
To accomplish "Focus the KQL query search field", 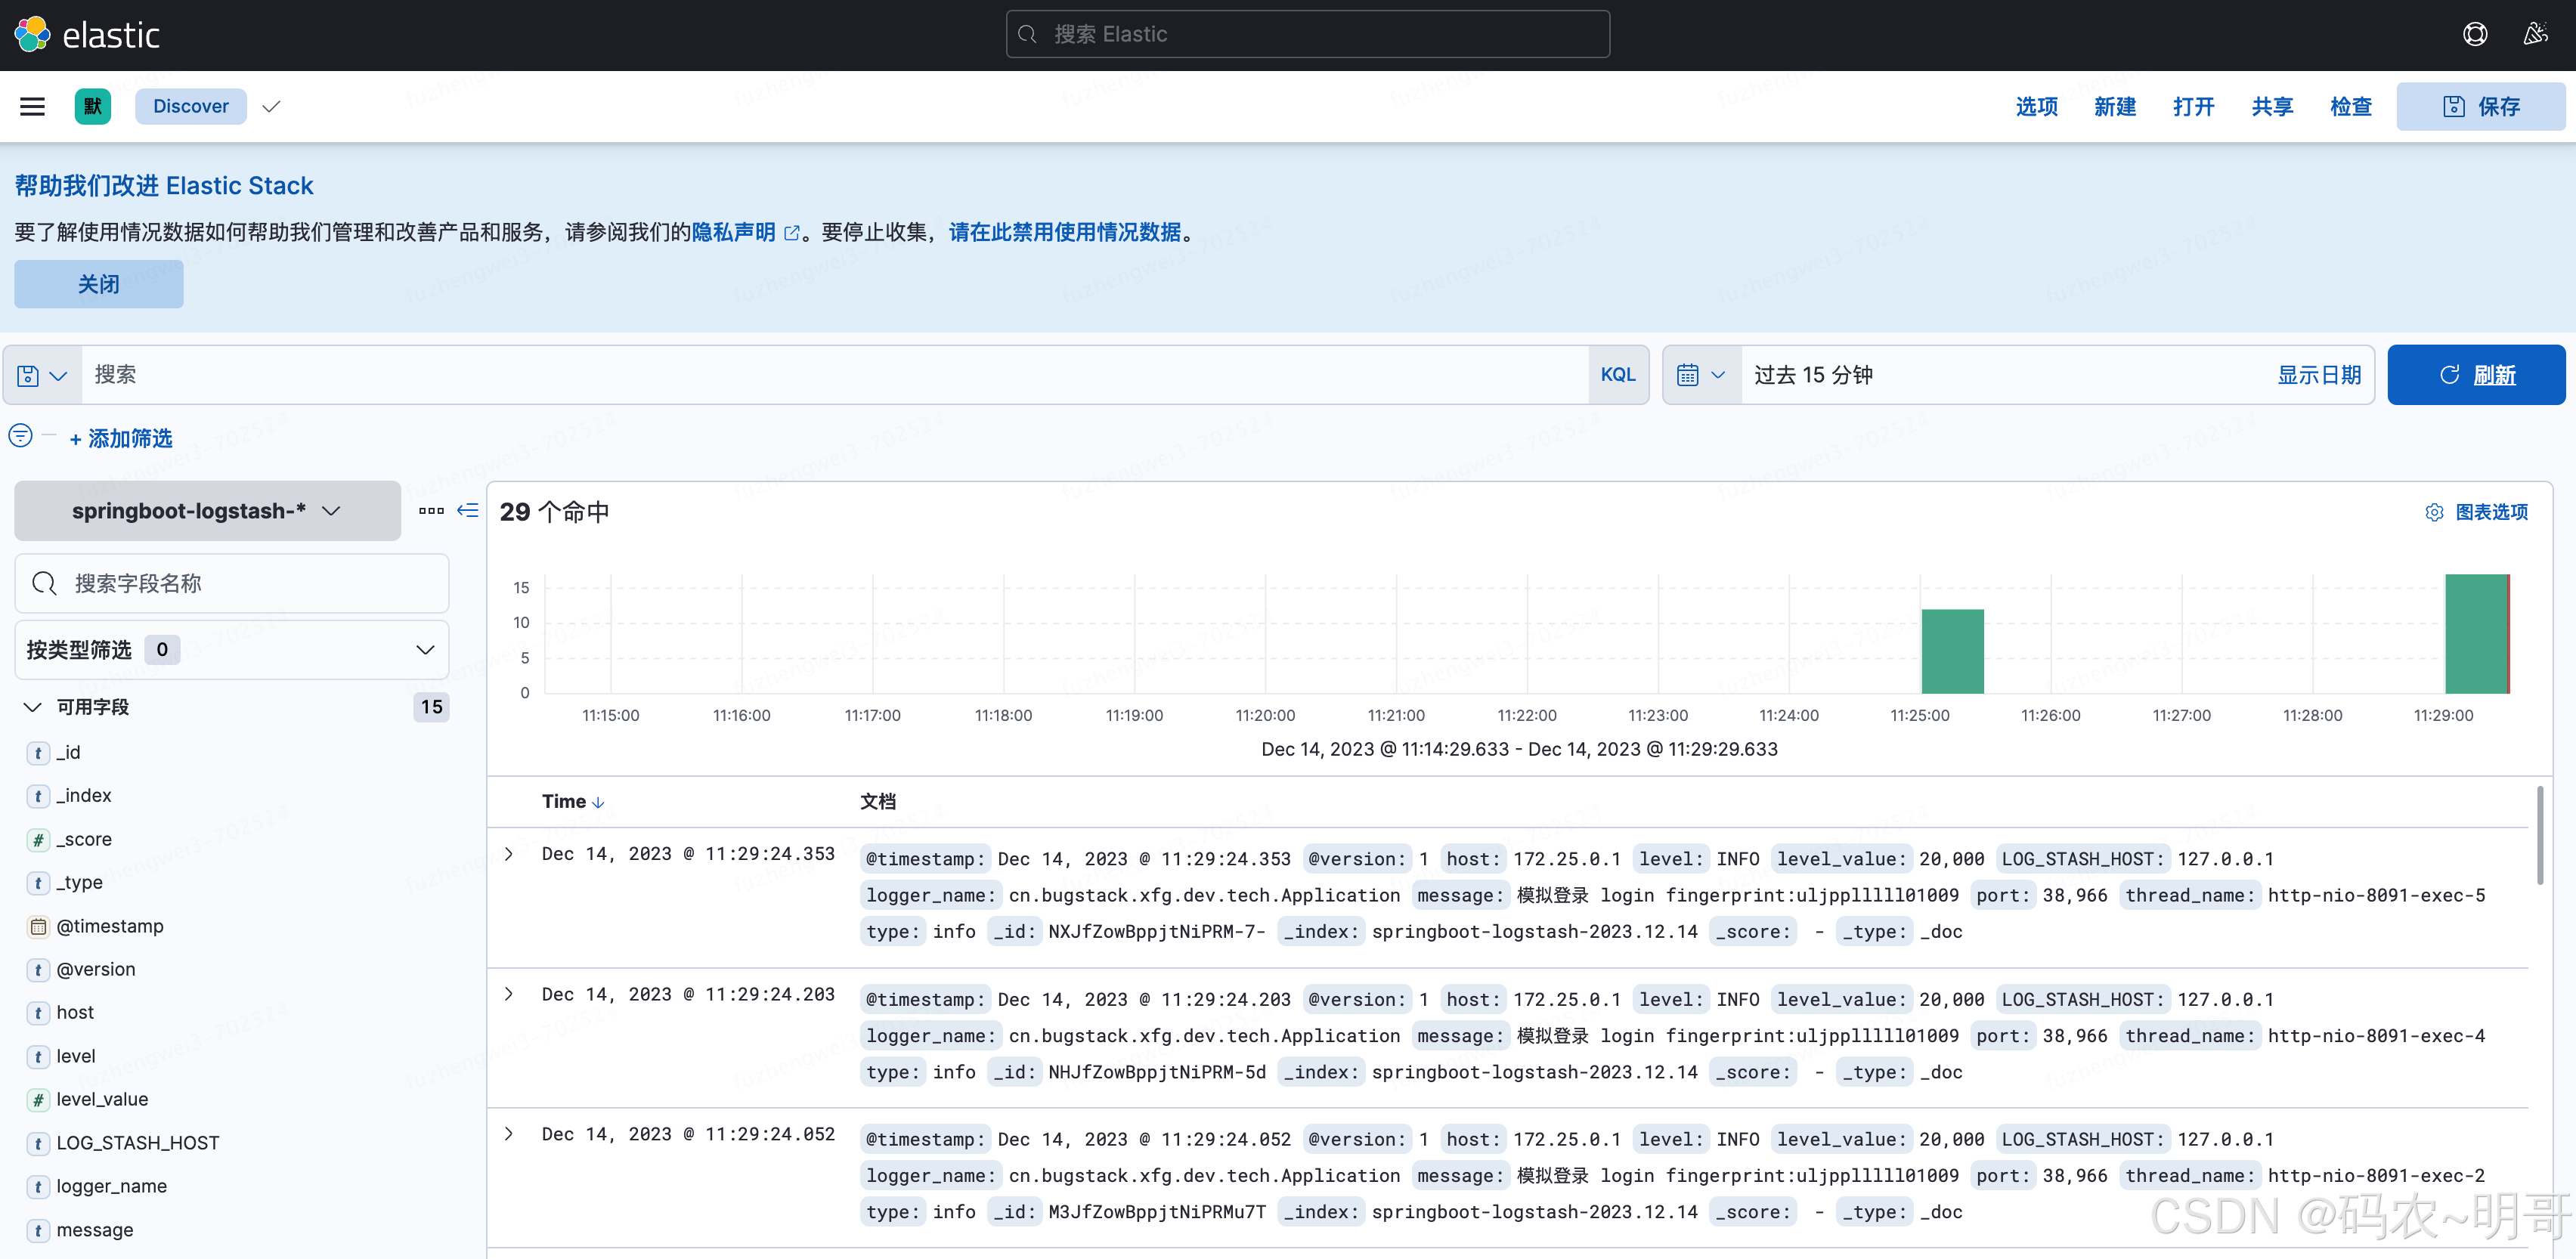I will (x=835, y=375).
